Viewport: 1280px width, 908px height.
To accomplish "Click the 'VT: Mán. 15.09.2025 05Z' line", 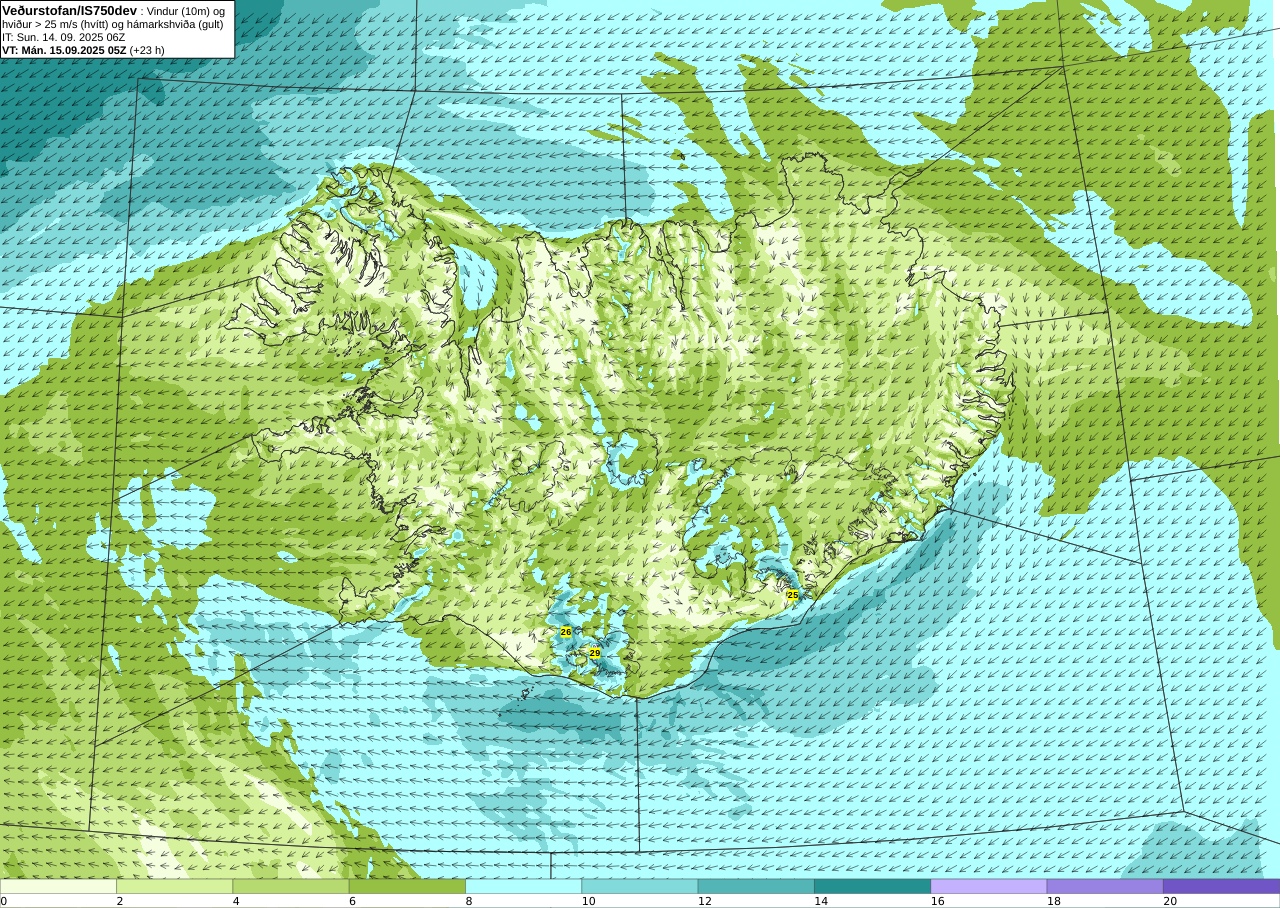I will pos(64,50).
